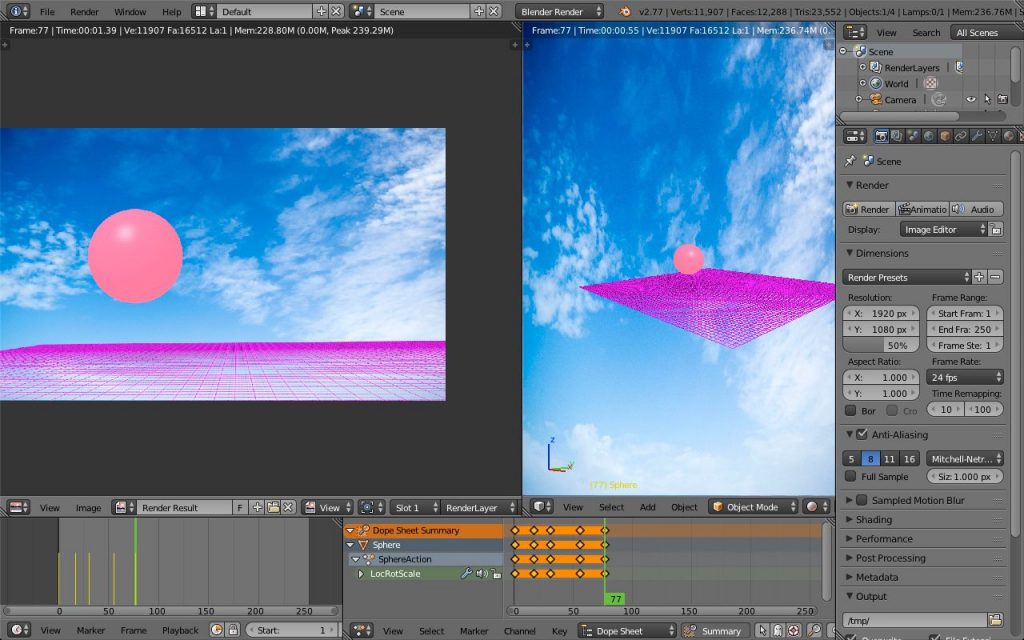
Task: Click the wrench modifier icon on LocRotScale
Action: [467, 572]
